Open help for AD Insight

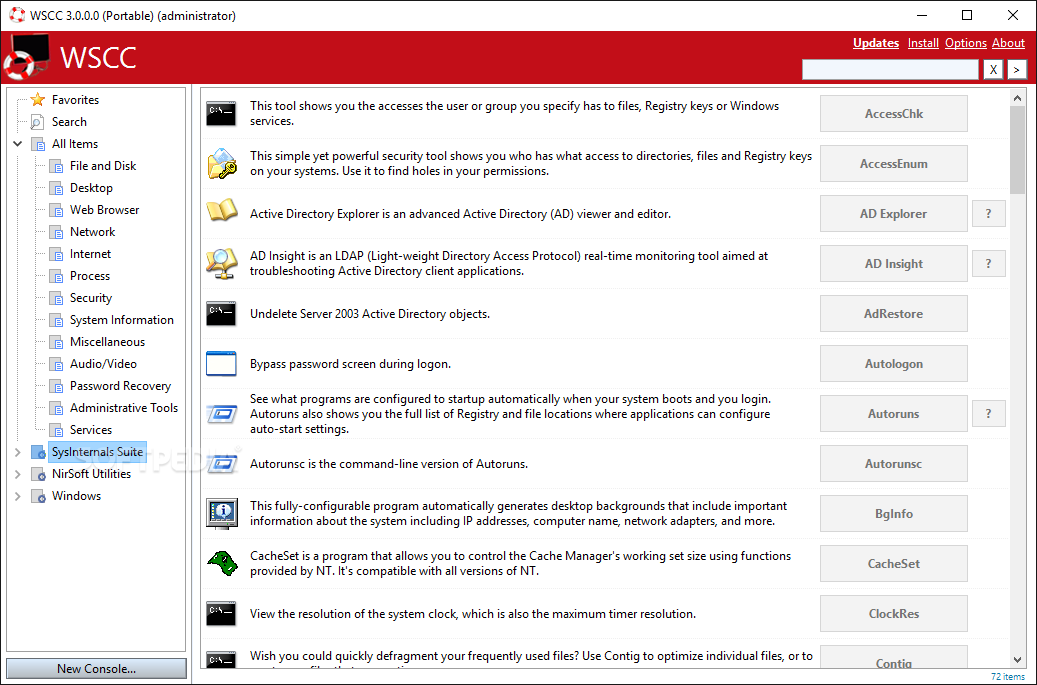tap(989, 264)
